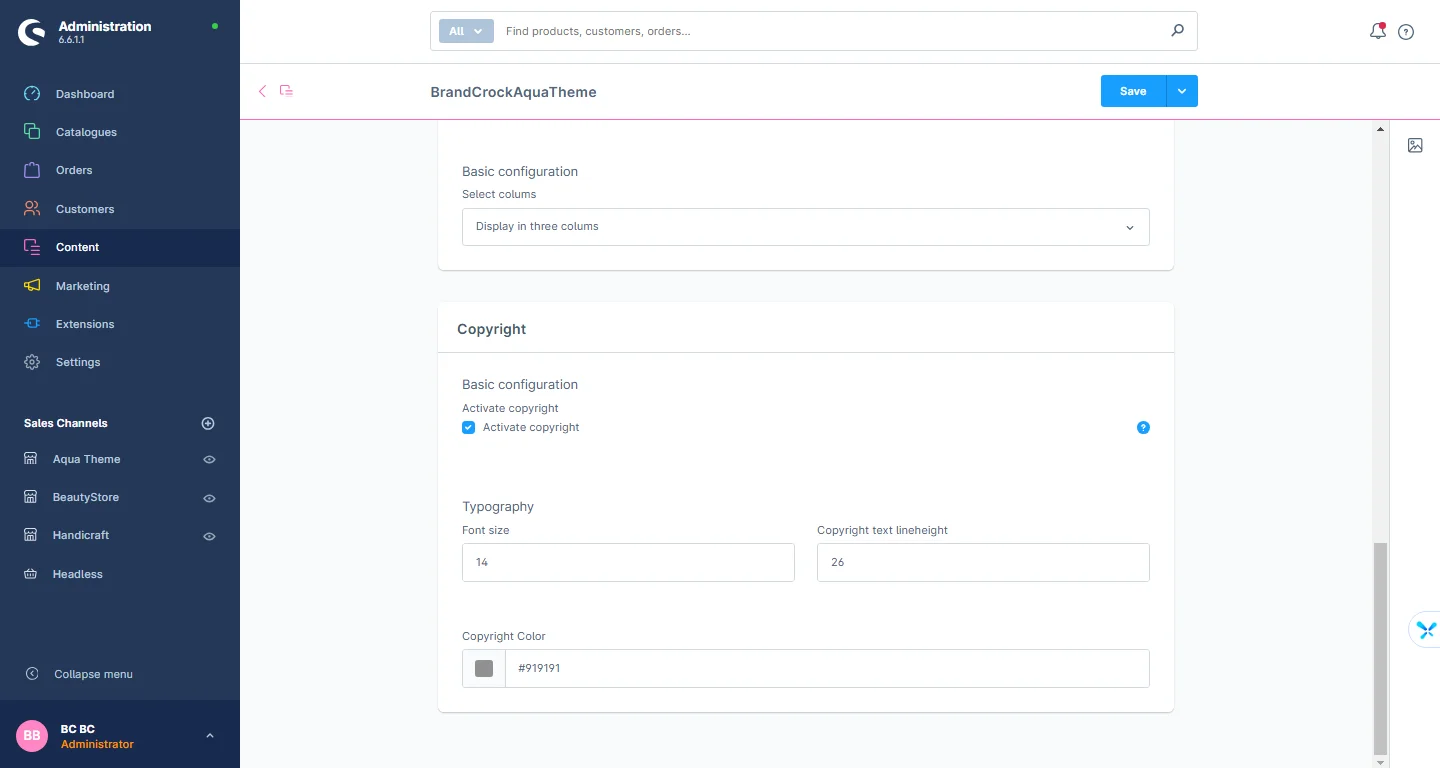
Task: Open the Select colums dropdown
Action: (x=805, y=227)
